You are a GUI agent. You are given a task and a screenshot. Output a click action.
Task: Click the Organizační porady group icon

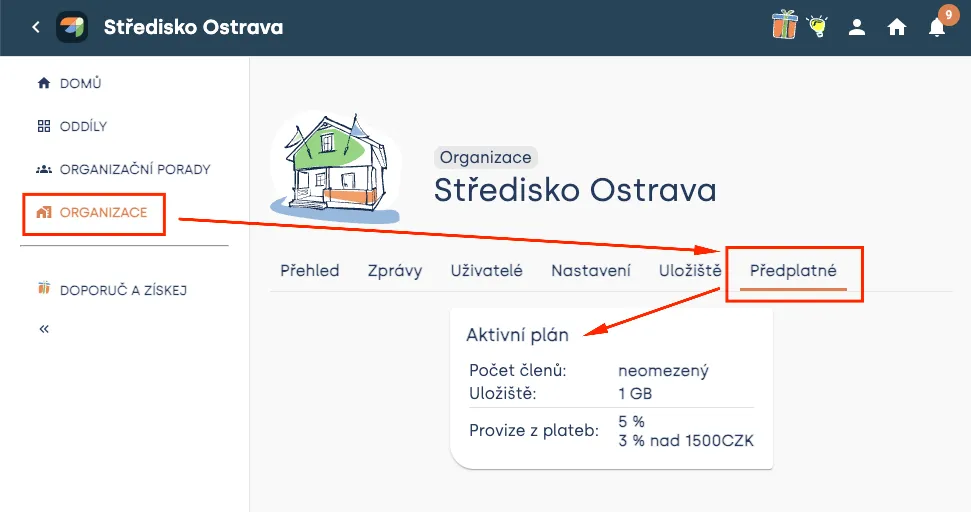coord(44,169)
